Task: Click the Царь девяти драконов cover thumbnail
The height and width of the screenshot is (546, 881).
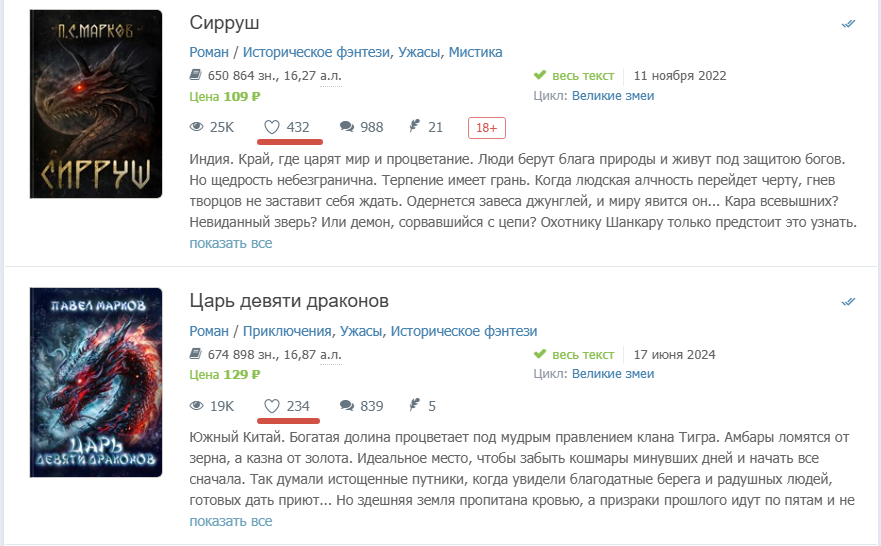Action: coord(96,382)
